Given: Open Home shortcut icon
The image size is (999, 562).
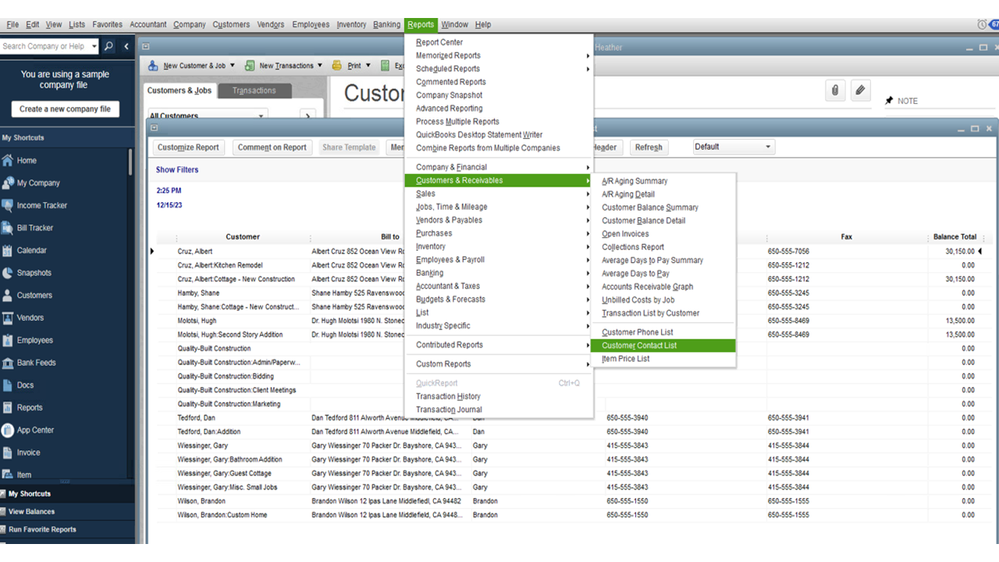Looking at the screenshot, I should tap(8, 161).
